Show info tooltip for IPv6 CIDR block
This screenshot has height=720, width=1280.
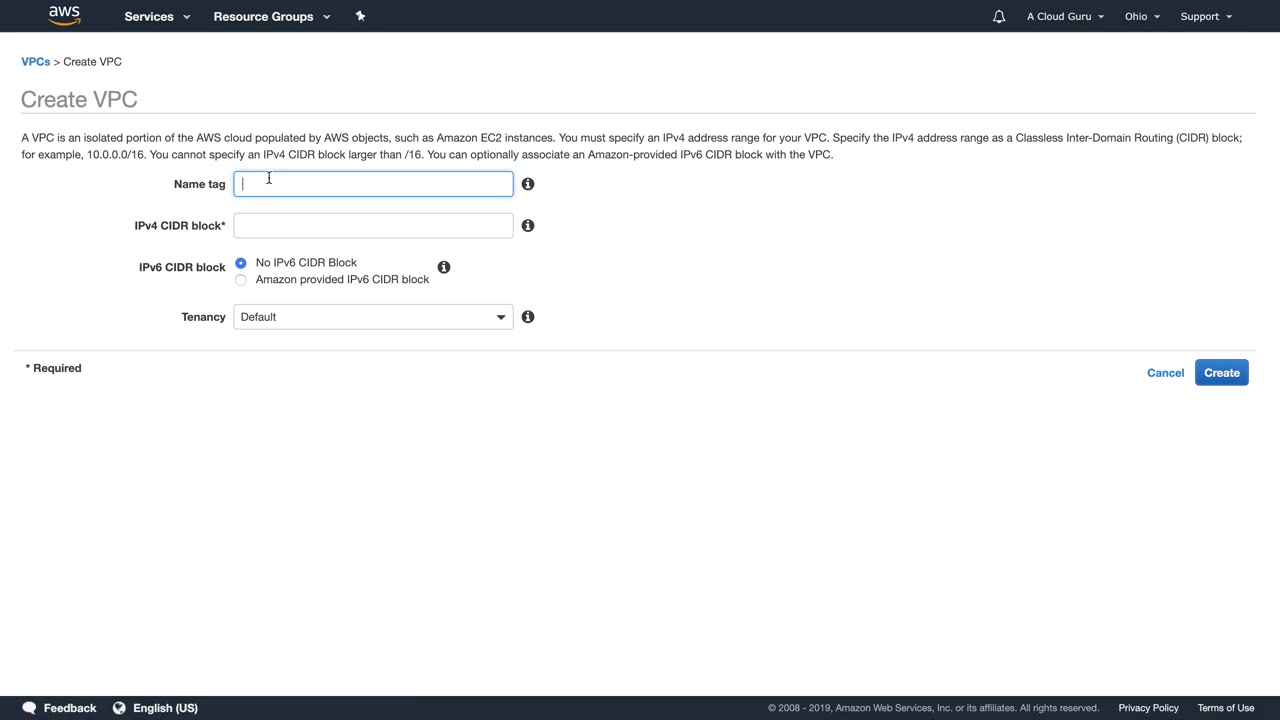pyautogui.click(x=444, y=267)
